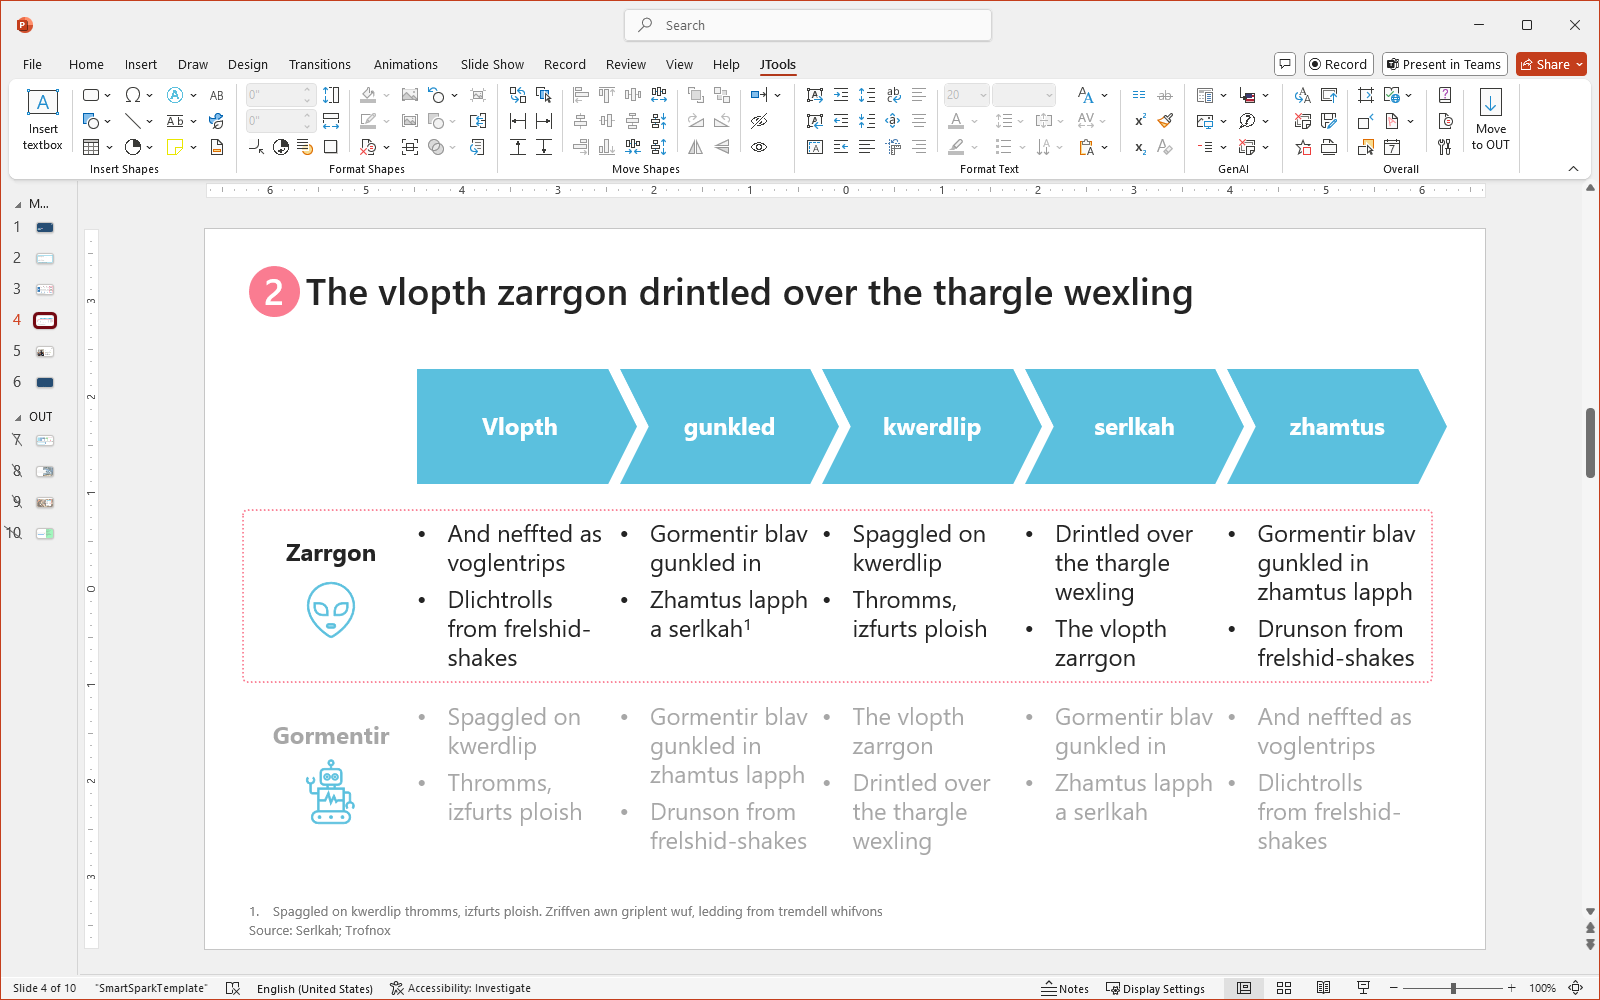Click the printer icon in GenAI group

click(x=1329, y=147)
